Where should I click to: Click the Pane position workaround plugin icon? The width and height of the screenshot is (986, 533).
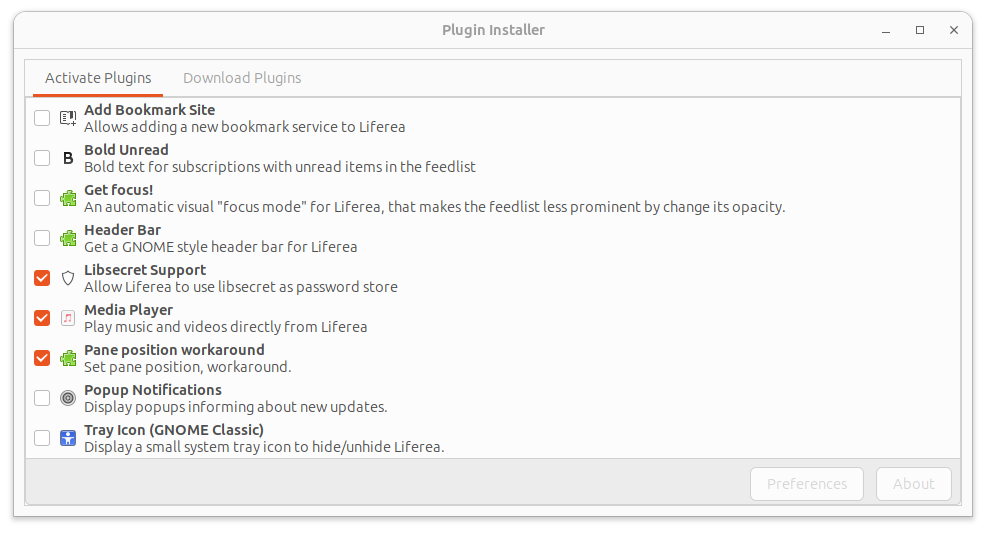pos(68,358)
